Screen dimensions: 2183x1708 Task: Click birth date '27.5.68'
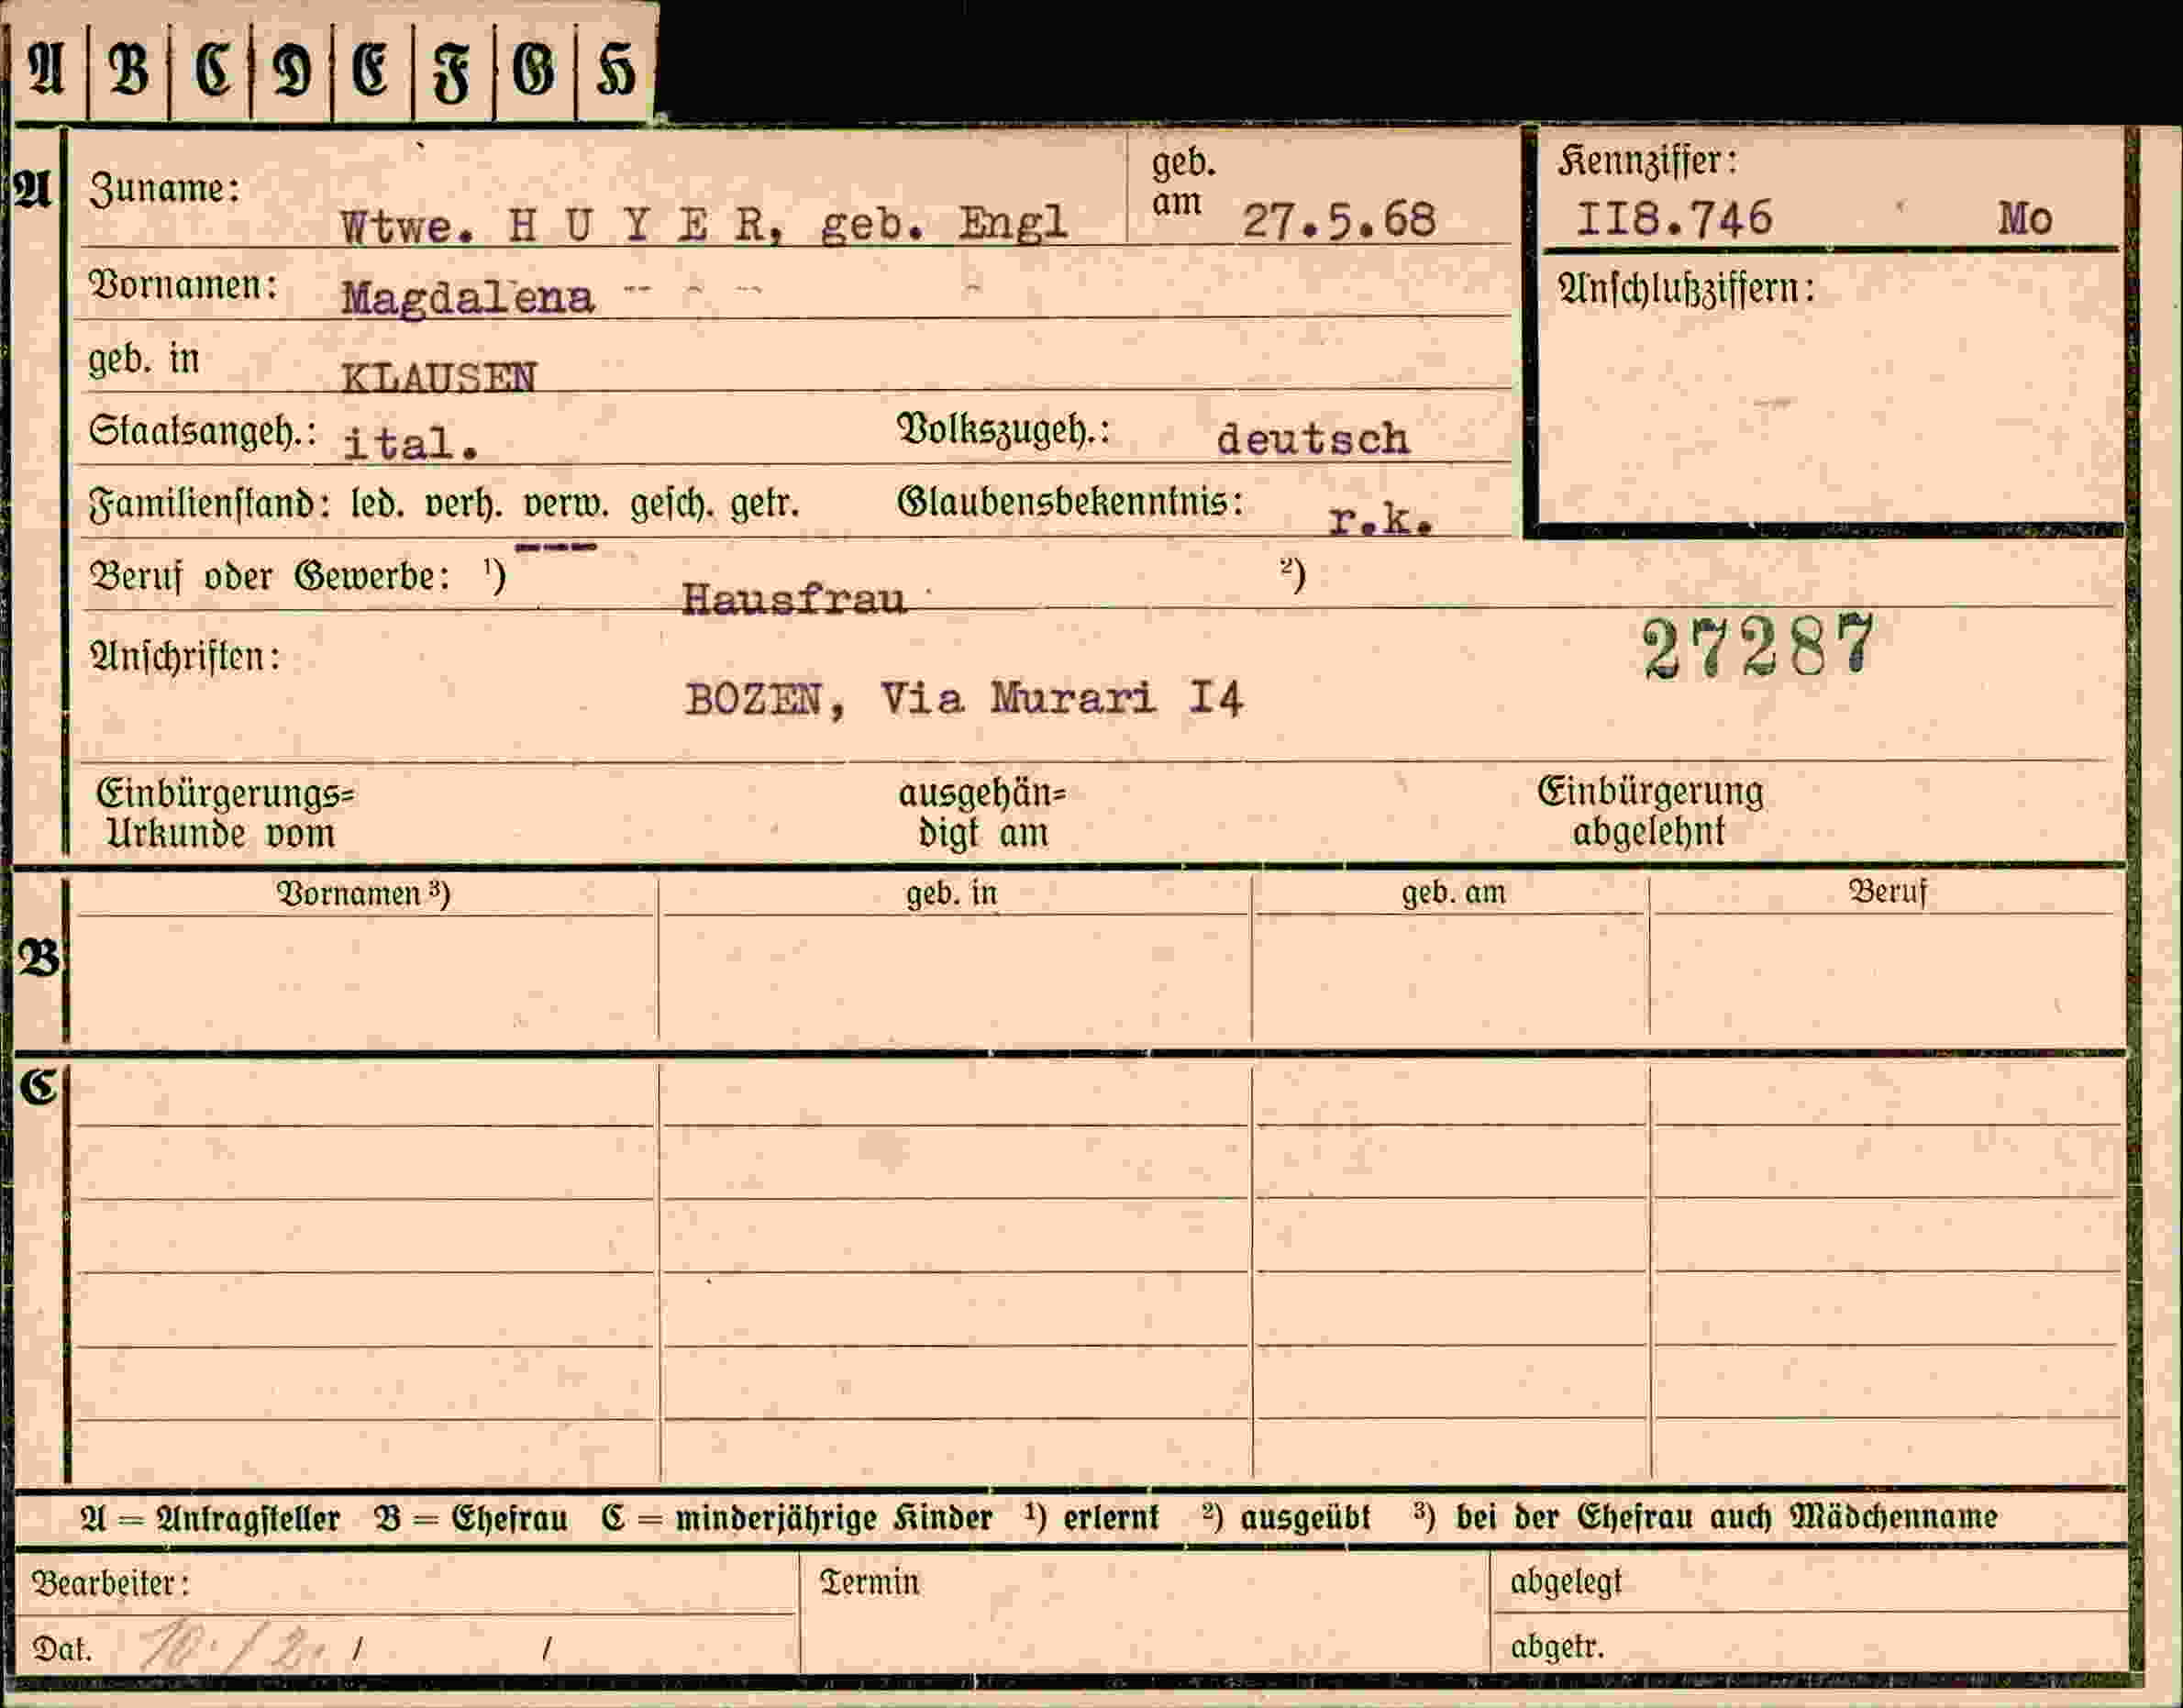click(x=1339, y=219)
